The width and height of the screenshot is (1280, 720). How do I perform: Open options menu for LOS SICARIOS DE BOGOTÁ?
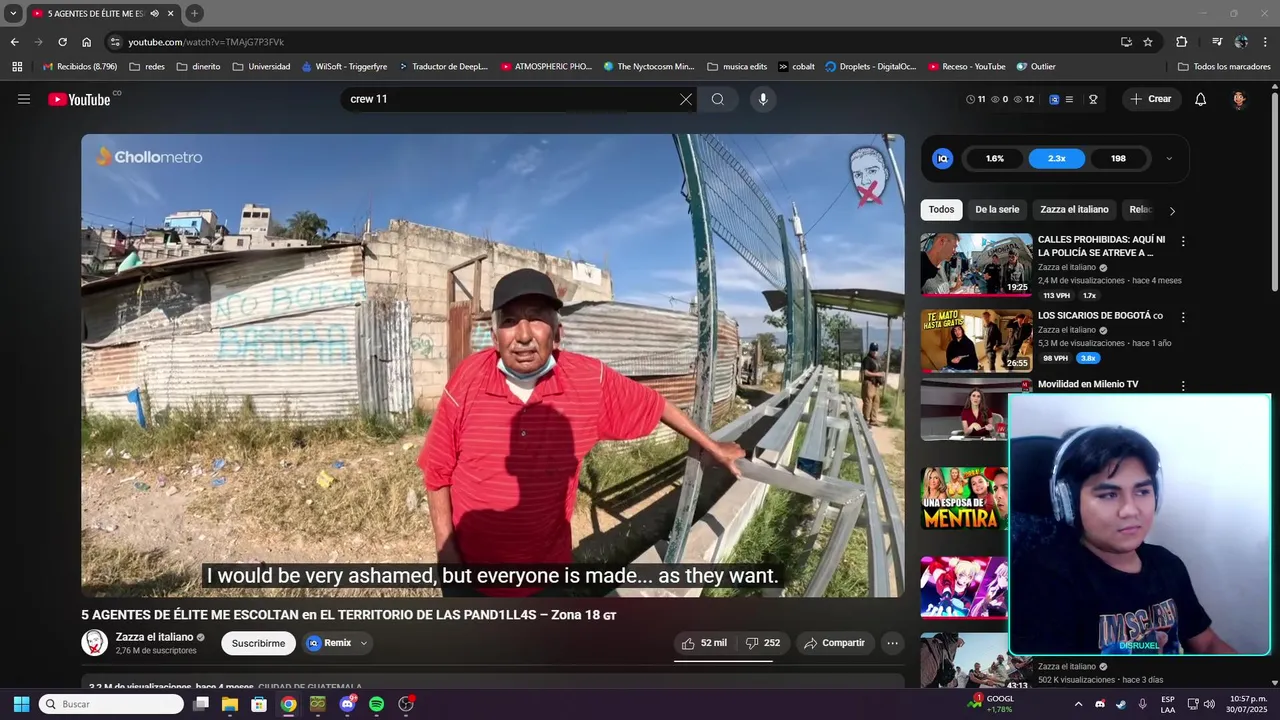1183,317
